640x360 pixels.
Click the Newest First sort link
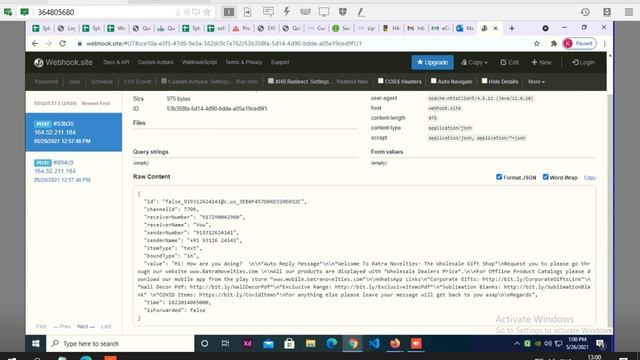tap(96, 103)
